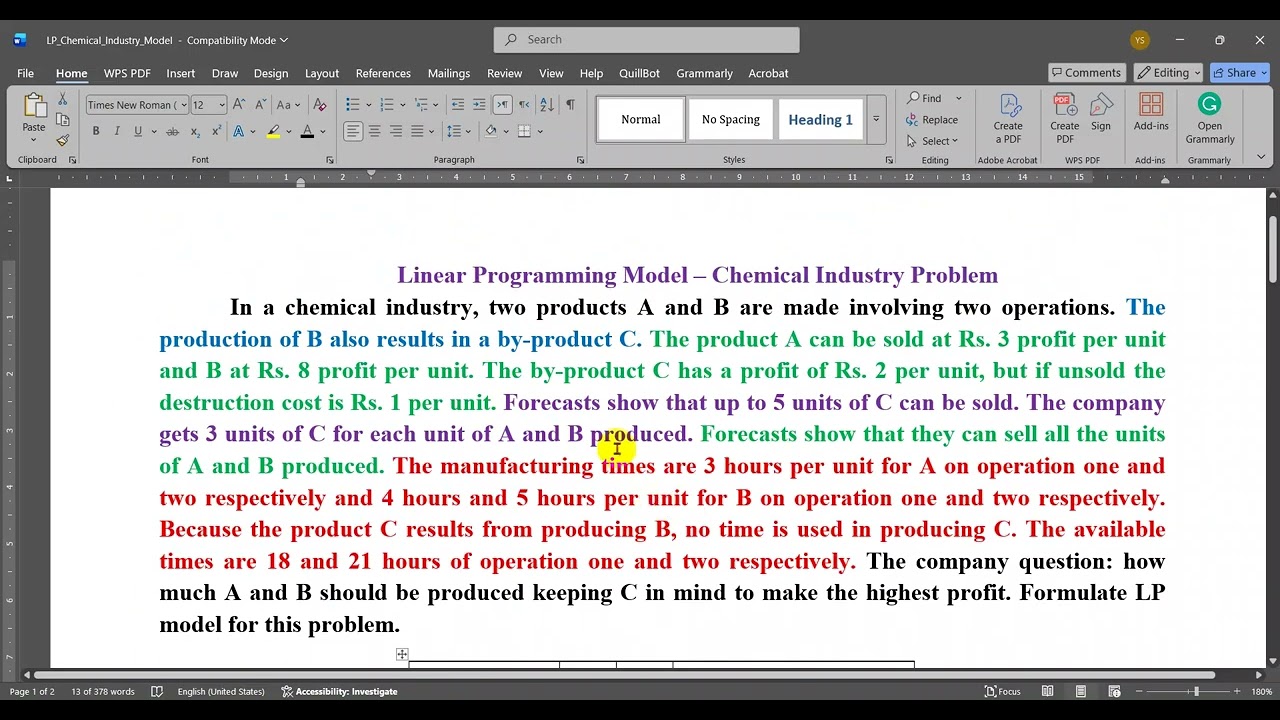
Task: Click Accessibility: Investigate in status bar
Action: [x=340, y=691]
